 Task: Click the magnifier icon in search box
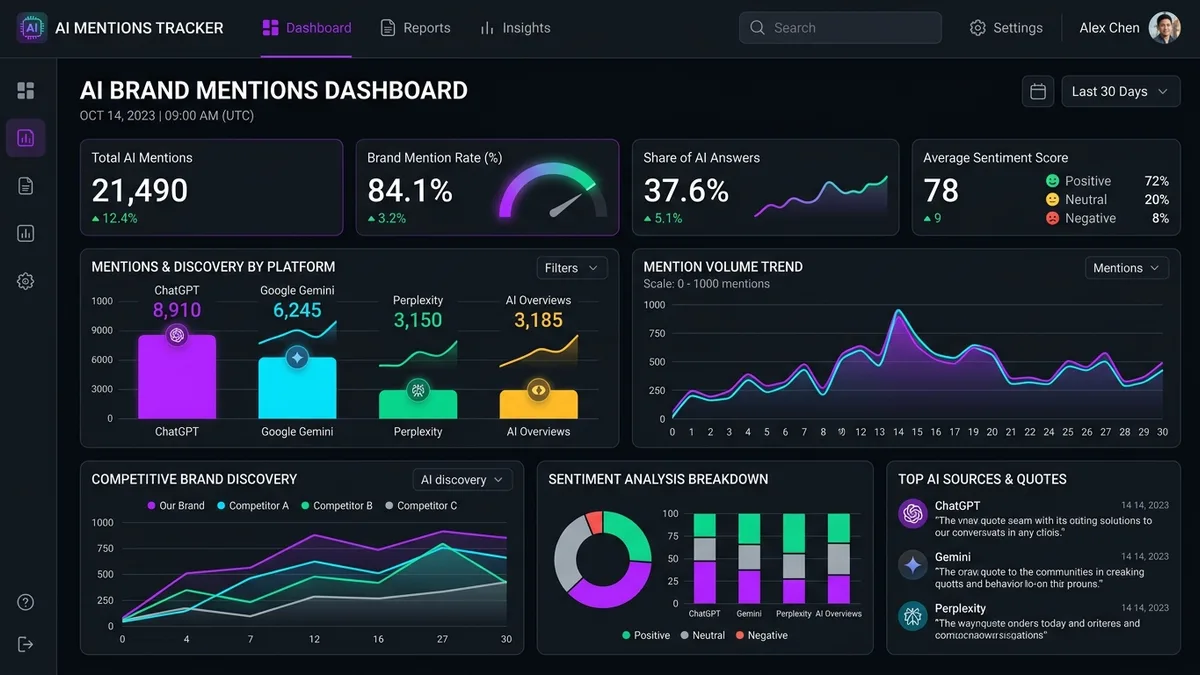coord(757,28)
